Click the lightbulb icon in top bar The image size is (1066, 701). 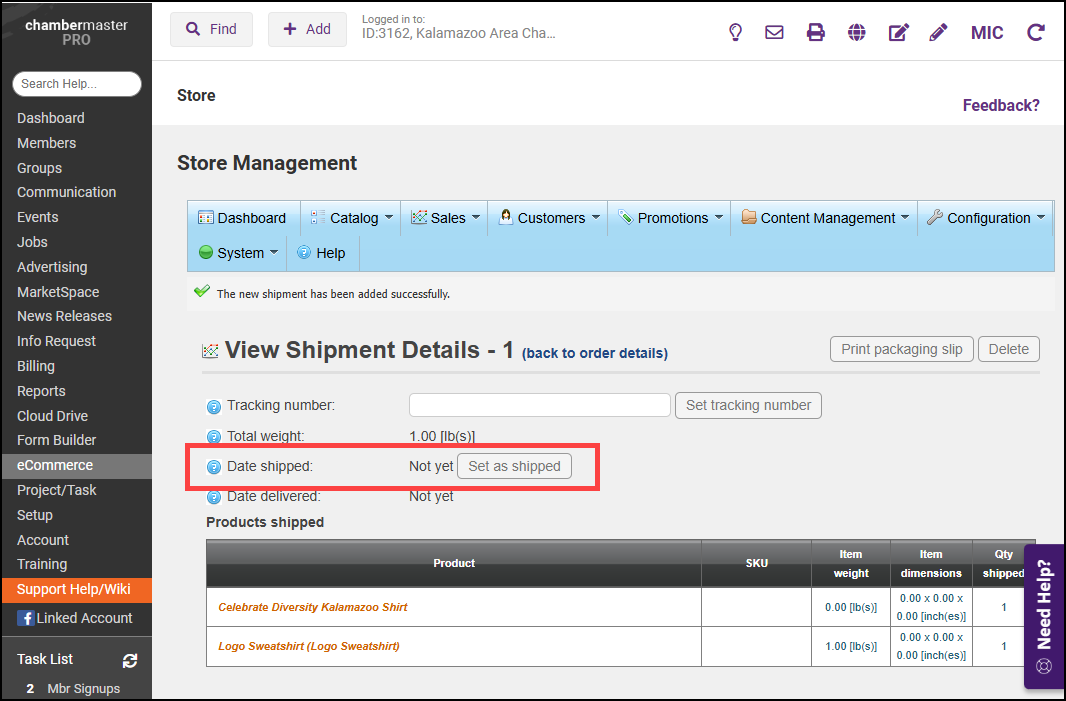click(x=735, y=32)
